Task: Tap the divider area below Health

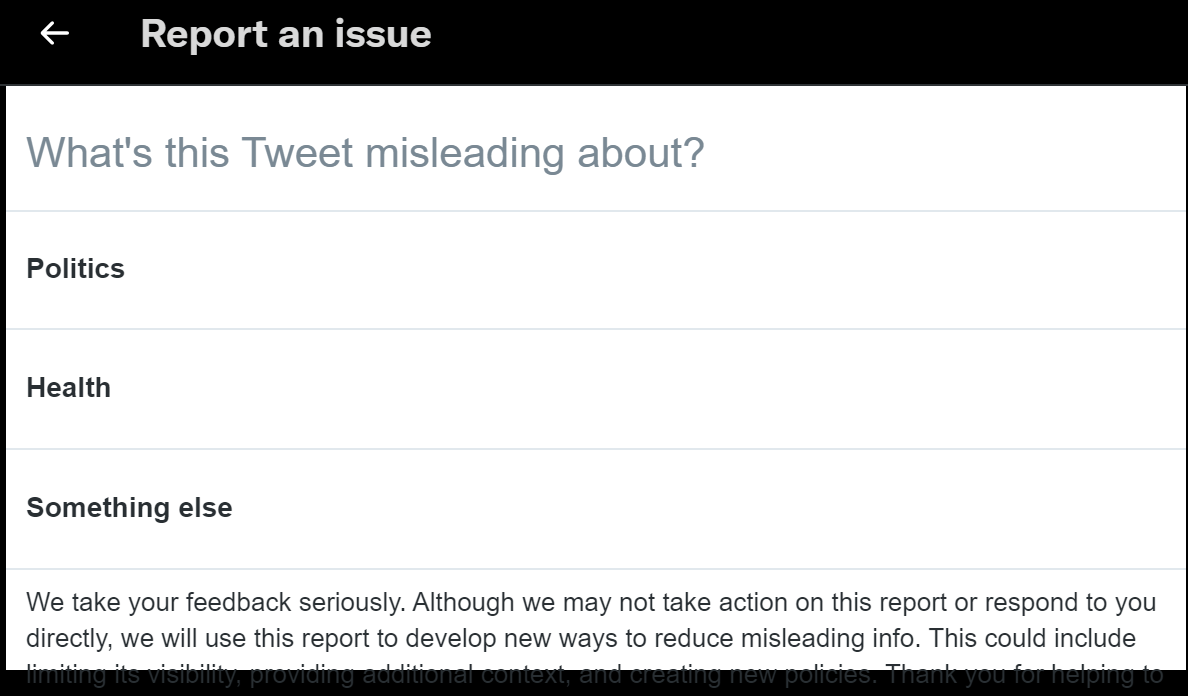Action: (594, 447)
